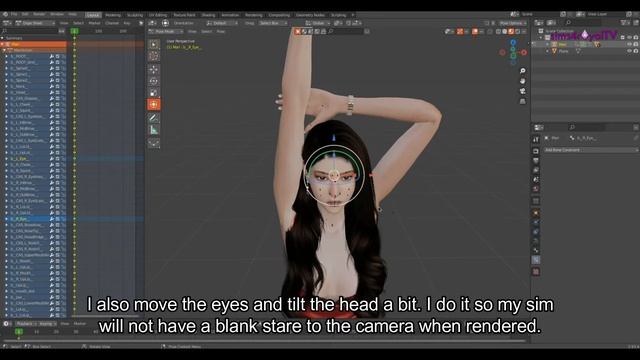The width and height of the screenshot is (640, 360).
Task: Click the timeline horizontal scrollbar
Action: tap(264, 340)
